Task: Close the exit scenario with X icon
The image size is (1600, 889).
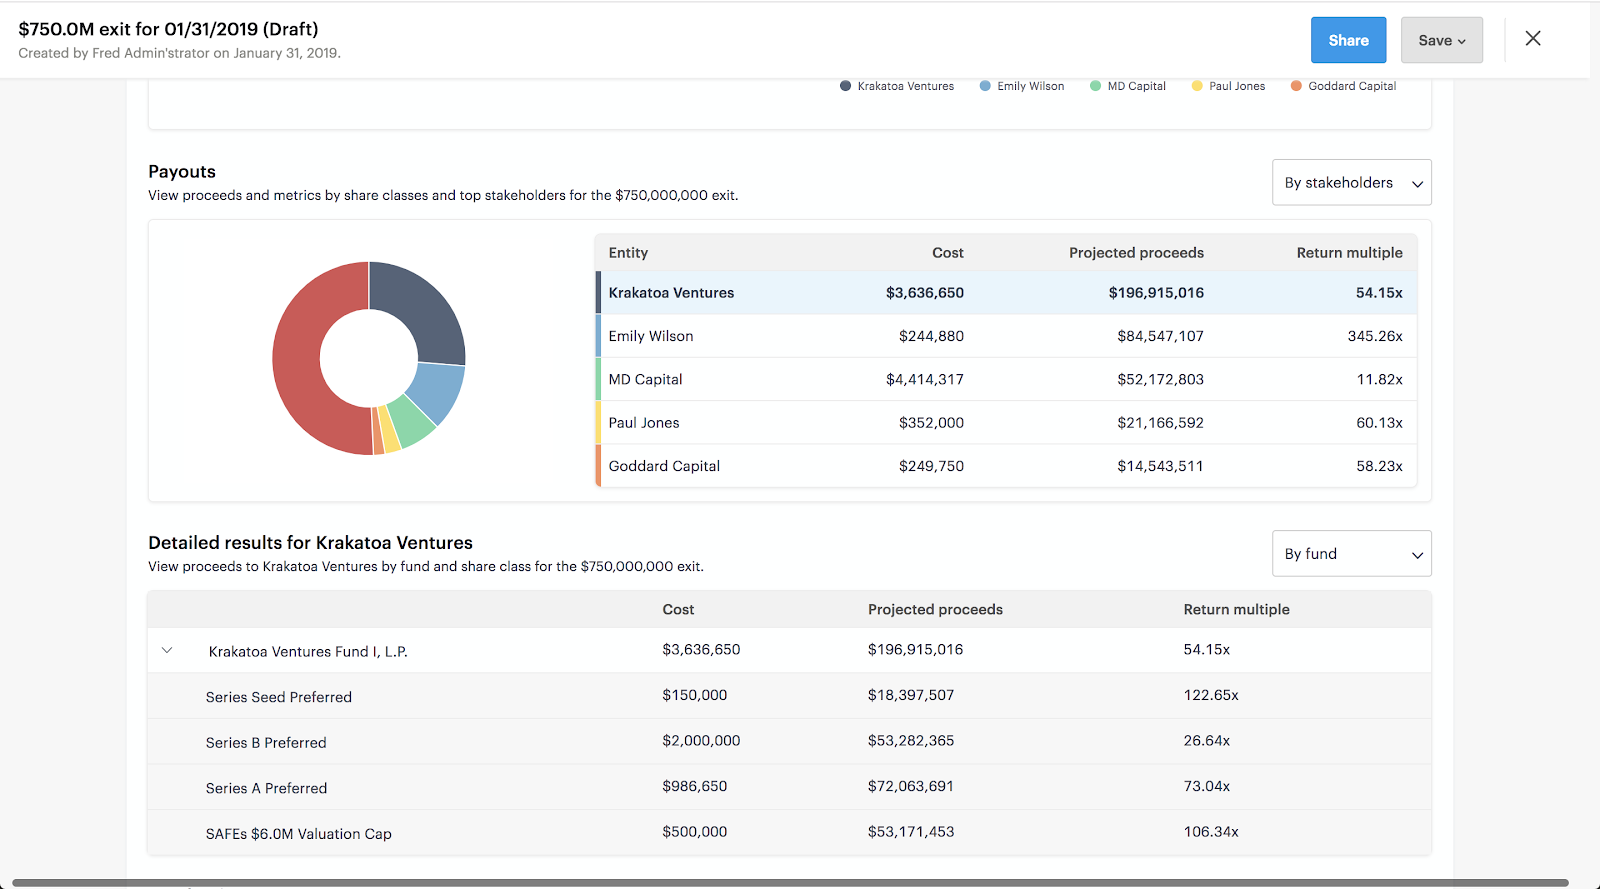Action: [1532, 39]
